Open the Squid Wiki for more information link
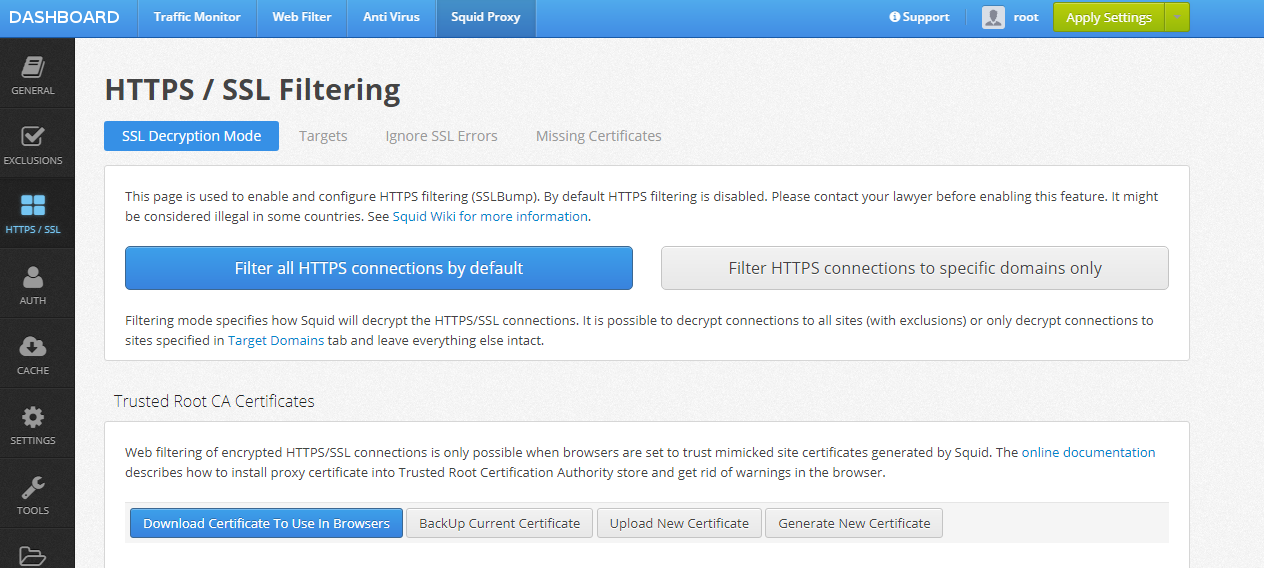The width and height of the screenshot is (1264, 568). coord(490,216)
